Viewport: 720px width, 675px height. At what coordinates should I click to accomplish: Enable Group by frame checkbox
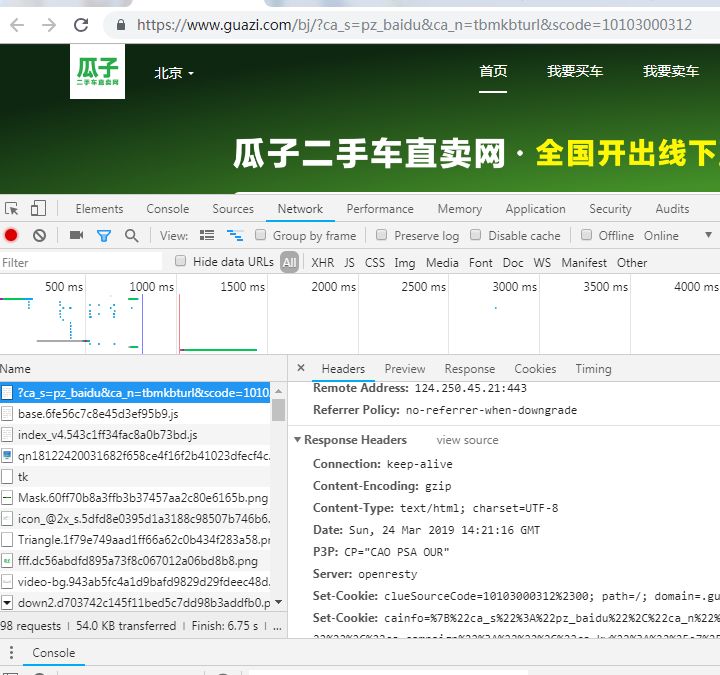tap(260, 235)
